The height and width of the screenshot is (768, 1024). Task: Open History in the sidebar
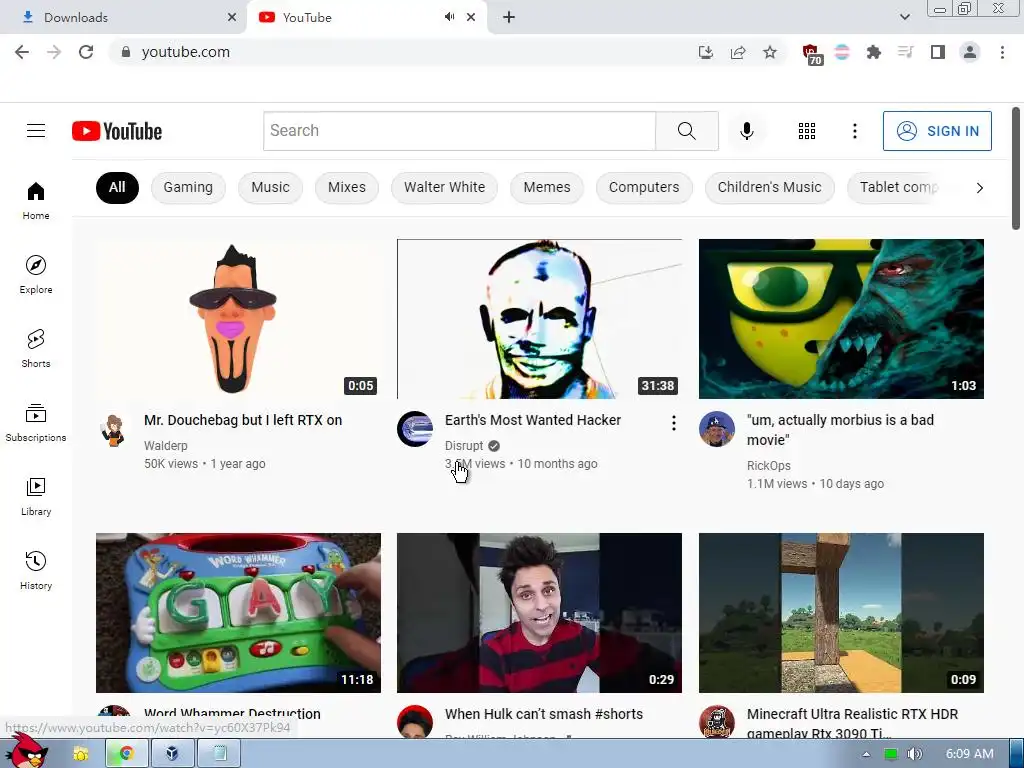point(36,570)
